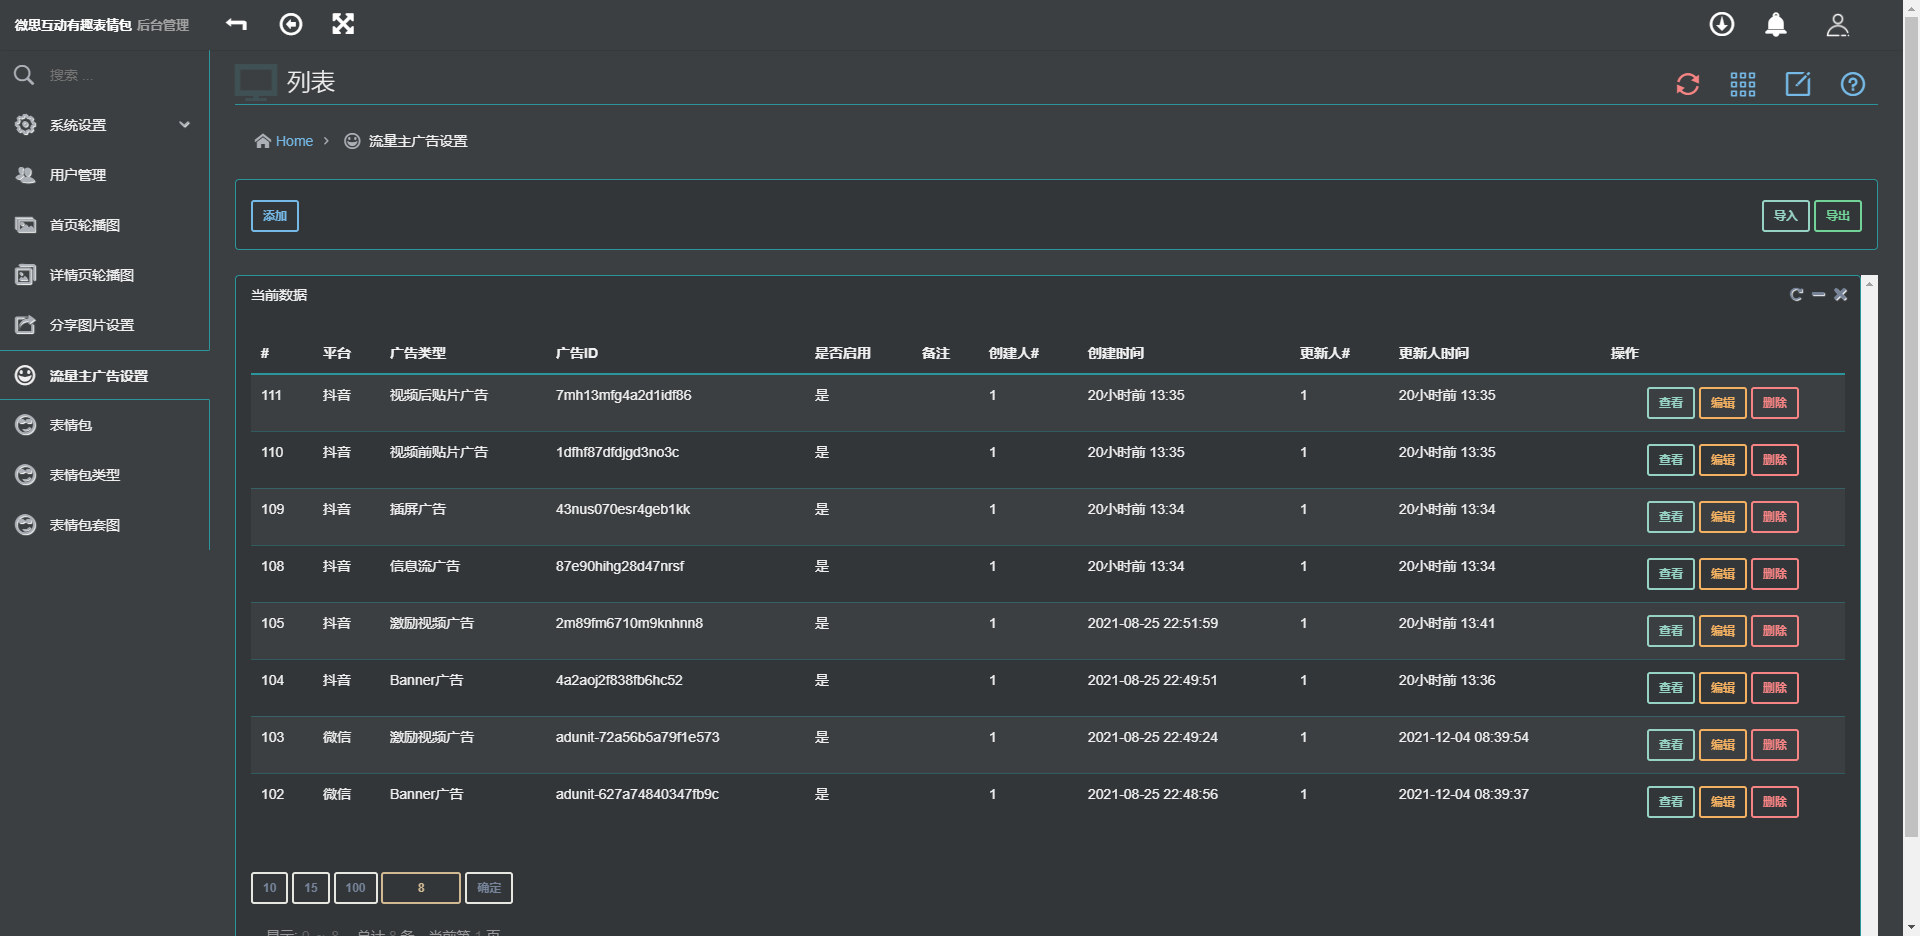Select 流量主广告设置 in sidebar
Screen dimensions: 1920x936
tap(104, 376)
